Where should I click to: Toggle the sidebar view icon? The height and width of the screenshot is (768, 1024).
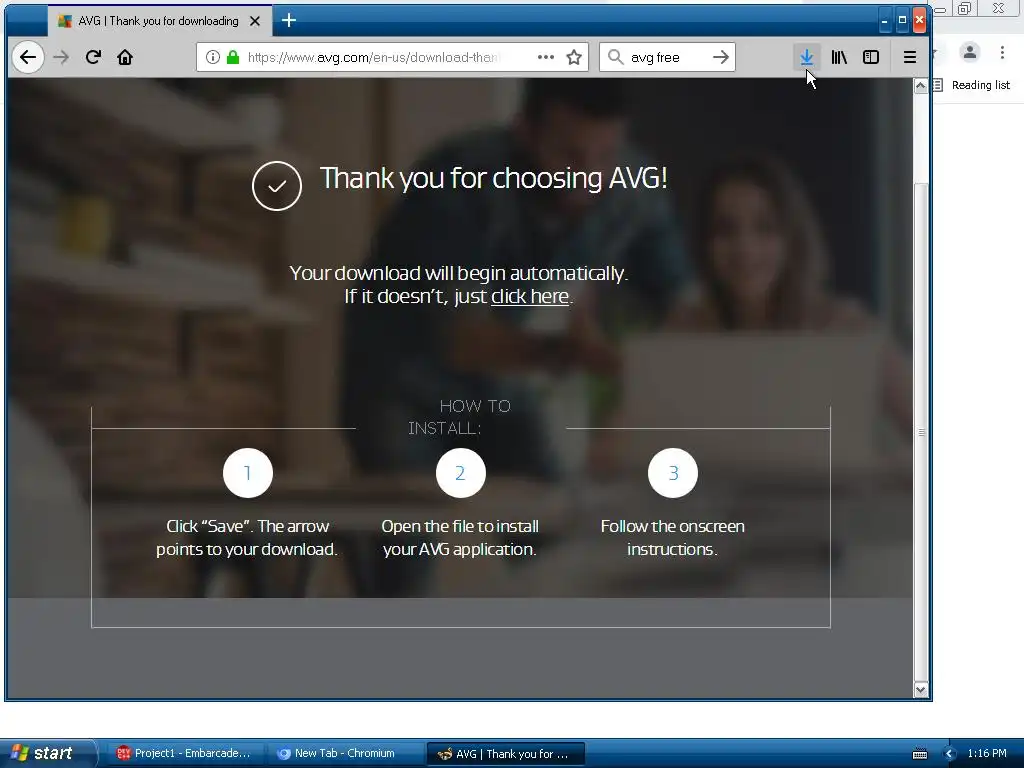click(x=871, y=57)
